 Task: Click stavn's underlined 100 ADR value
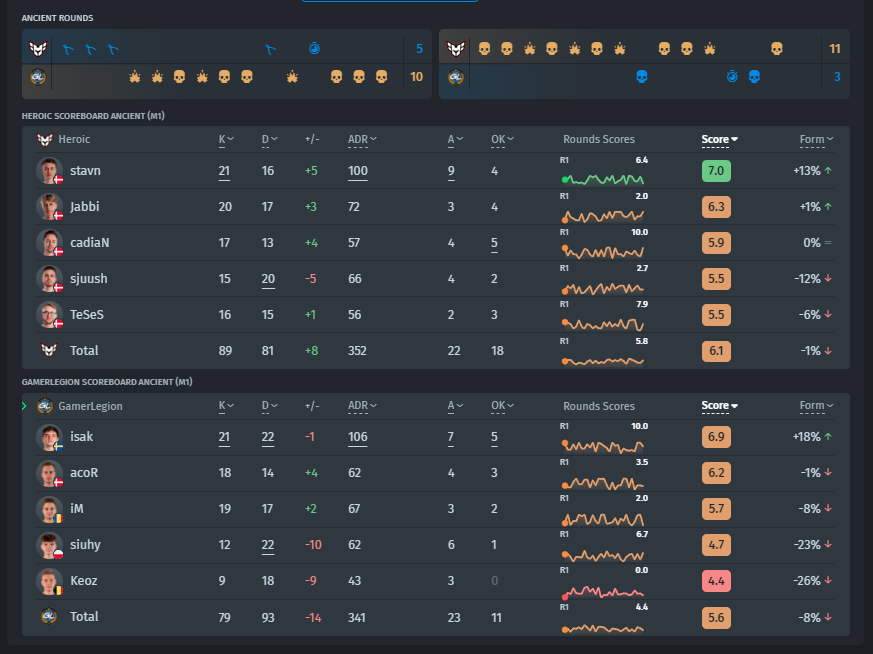point(357,171)
